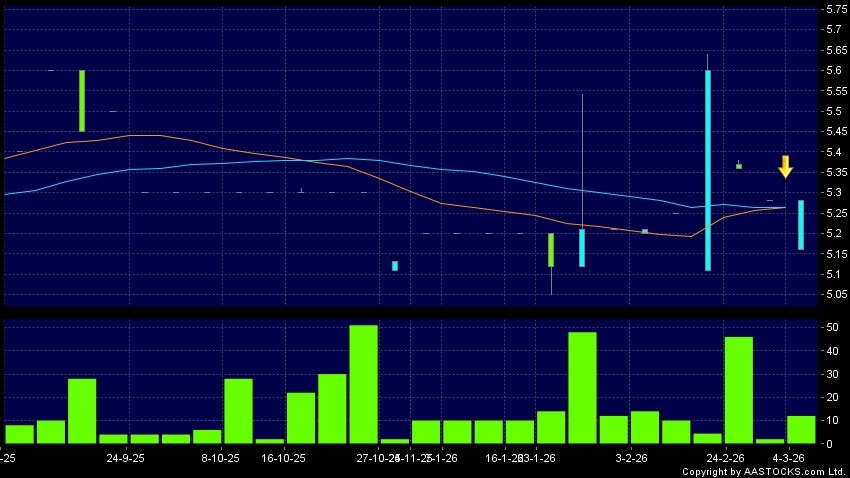
Task: Click the 16-10-25 date label
Action: (283, 458)
